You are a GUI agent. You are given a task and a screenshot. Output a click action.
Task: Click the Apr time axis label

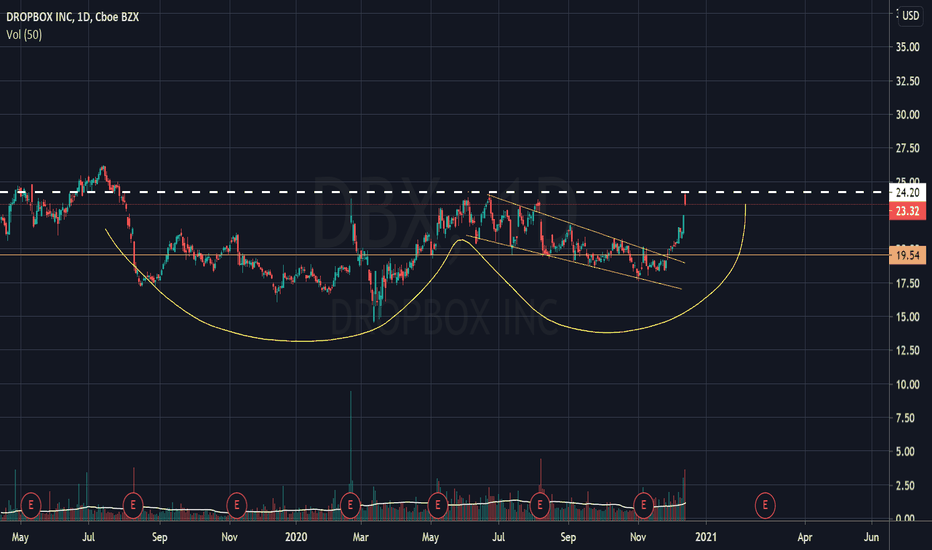point(804,538)
